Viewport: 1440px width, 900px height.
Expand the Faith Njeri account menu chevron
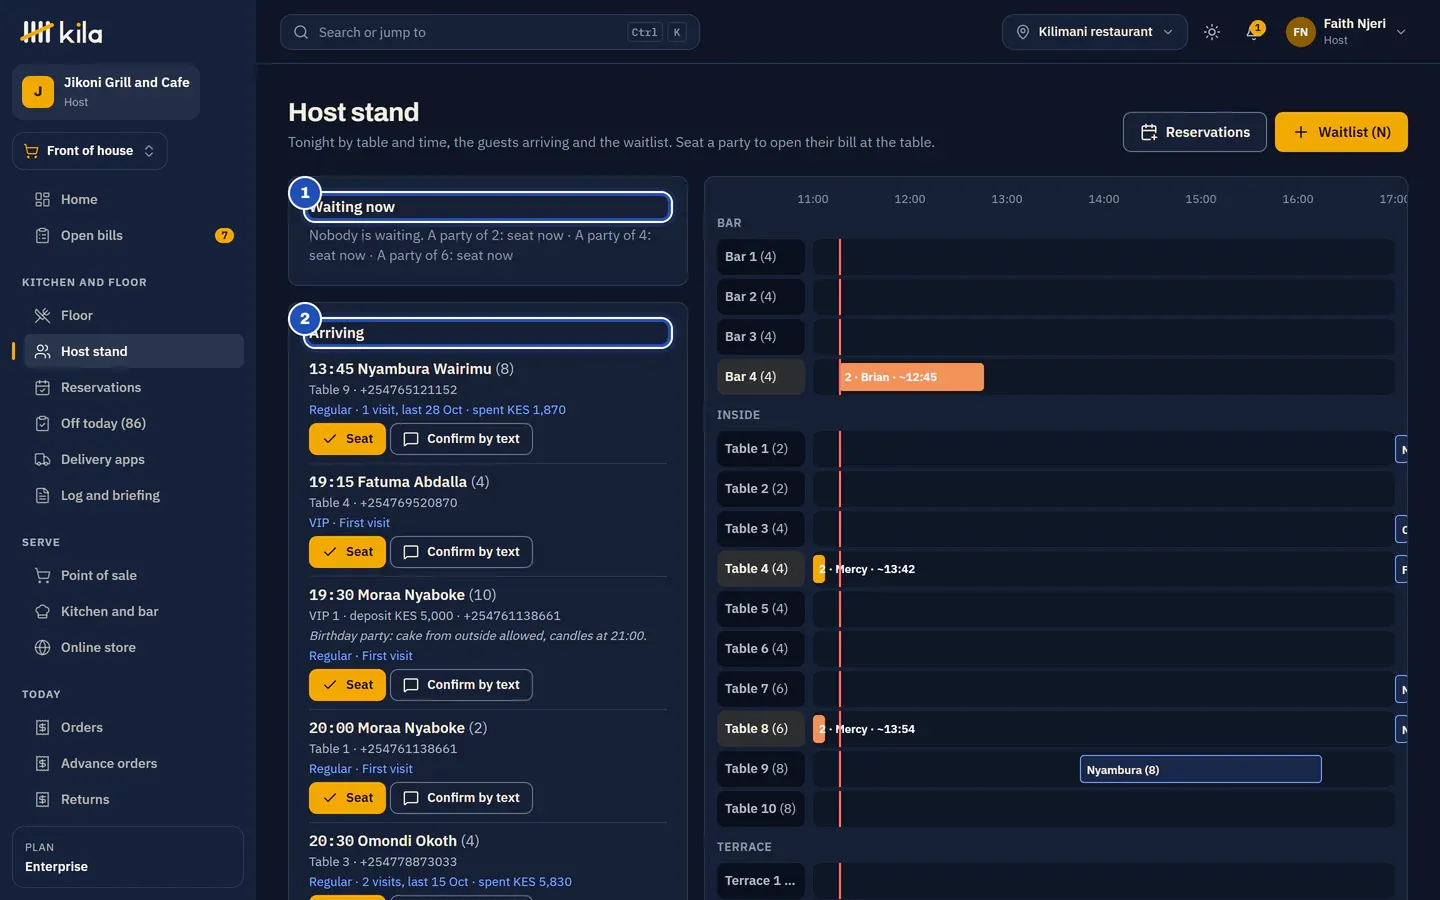(x=1401, y=32)
